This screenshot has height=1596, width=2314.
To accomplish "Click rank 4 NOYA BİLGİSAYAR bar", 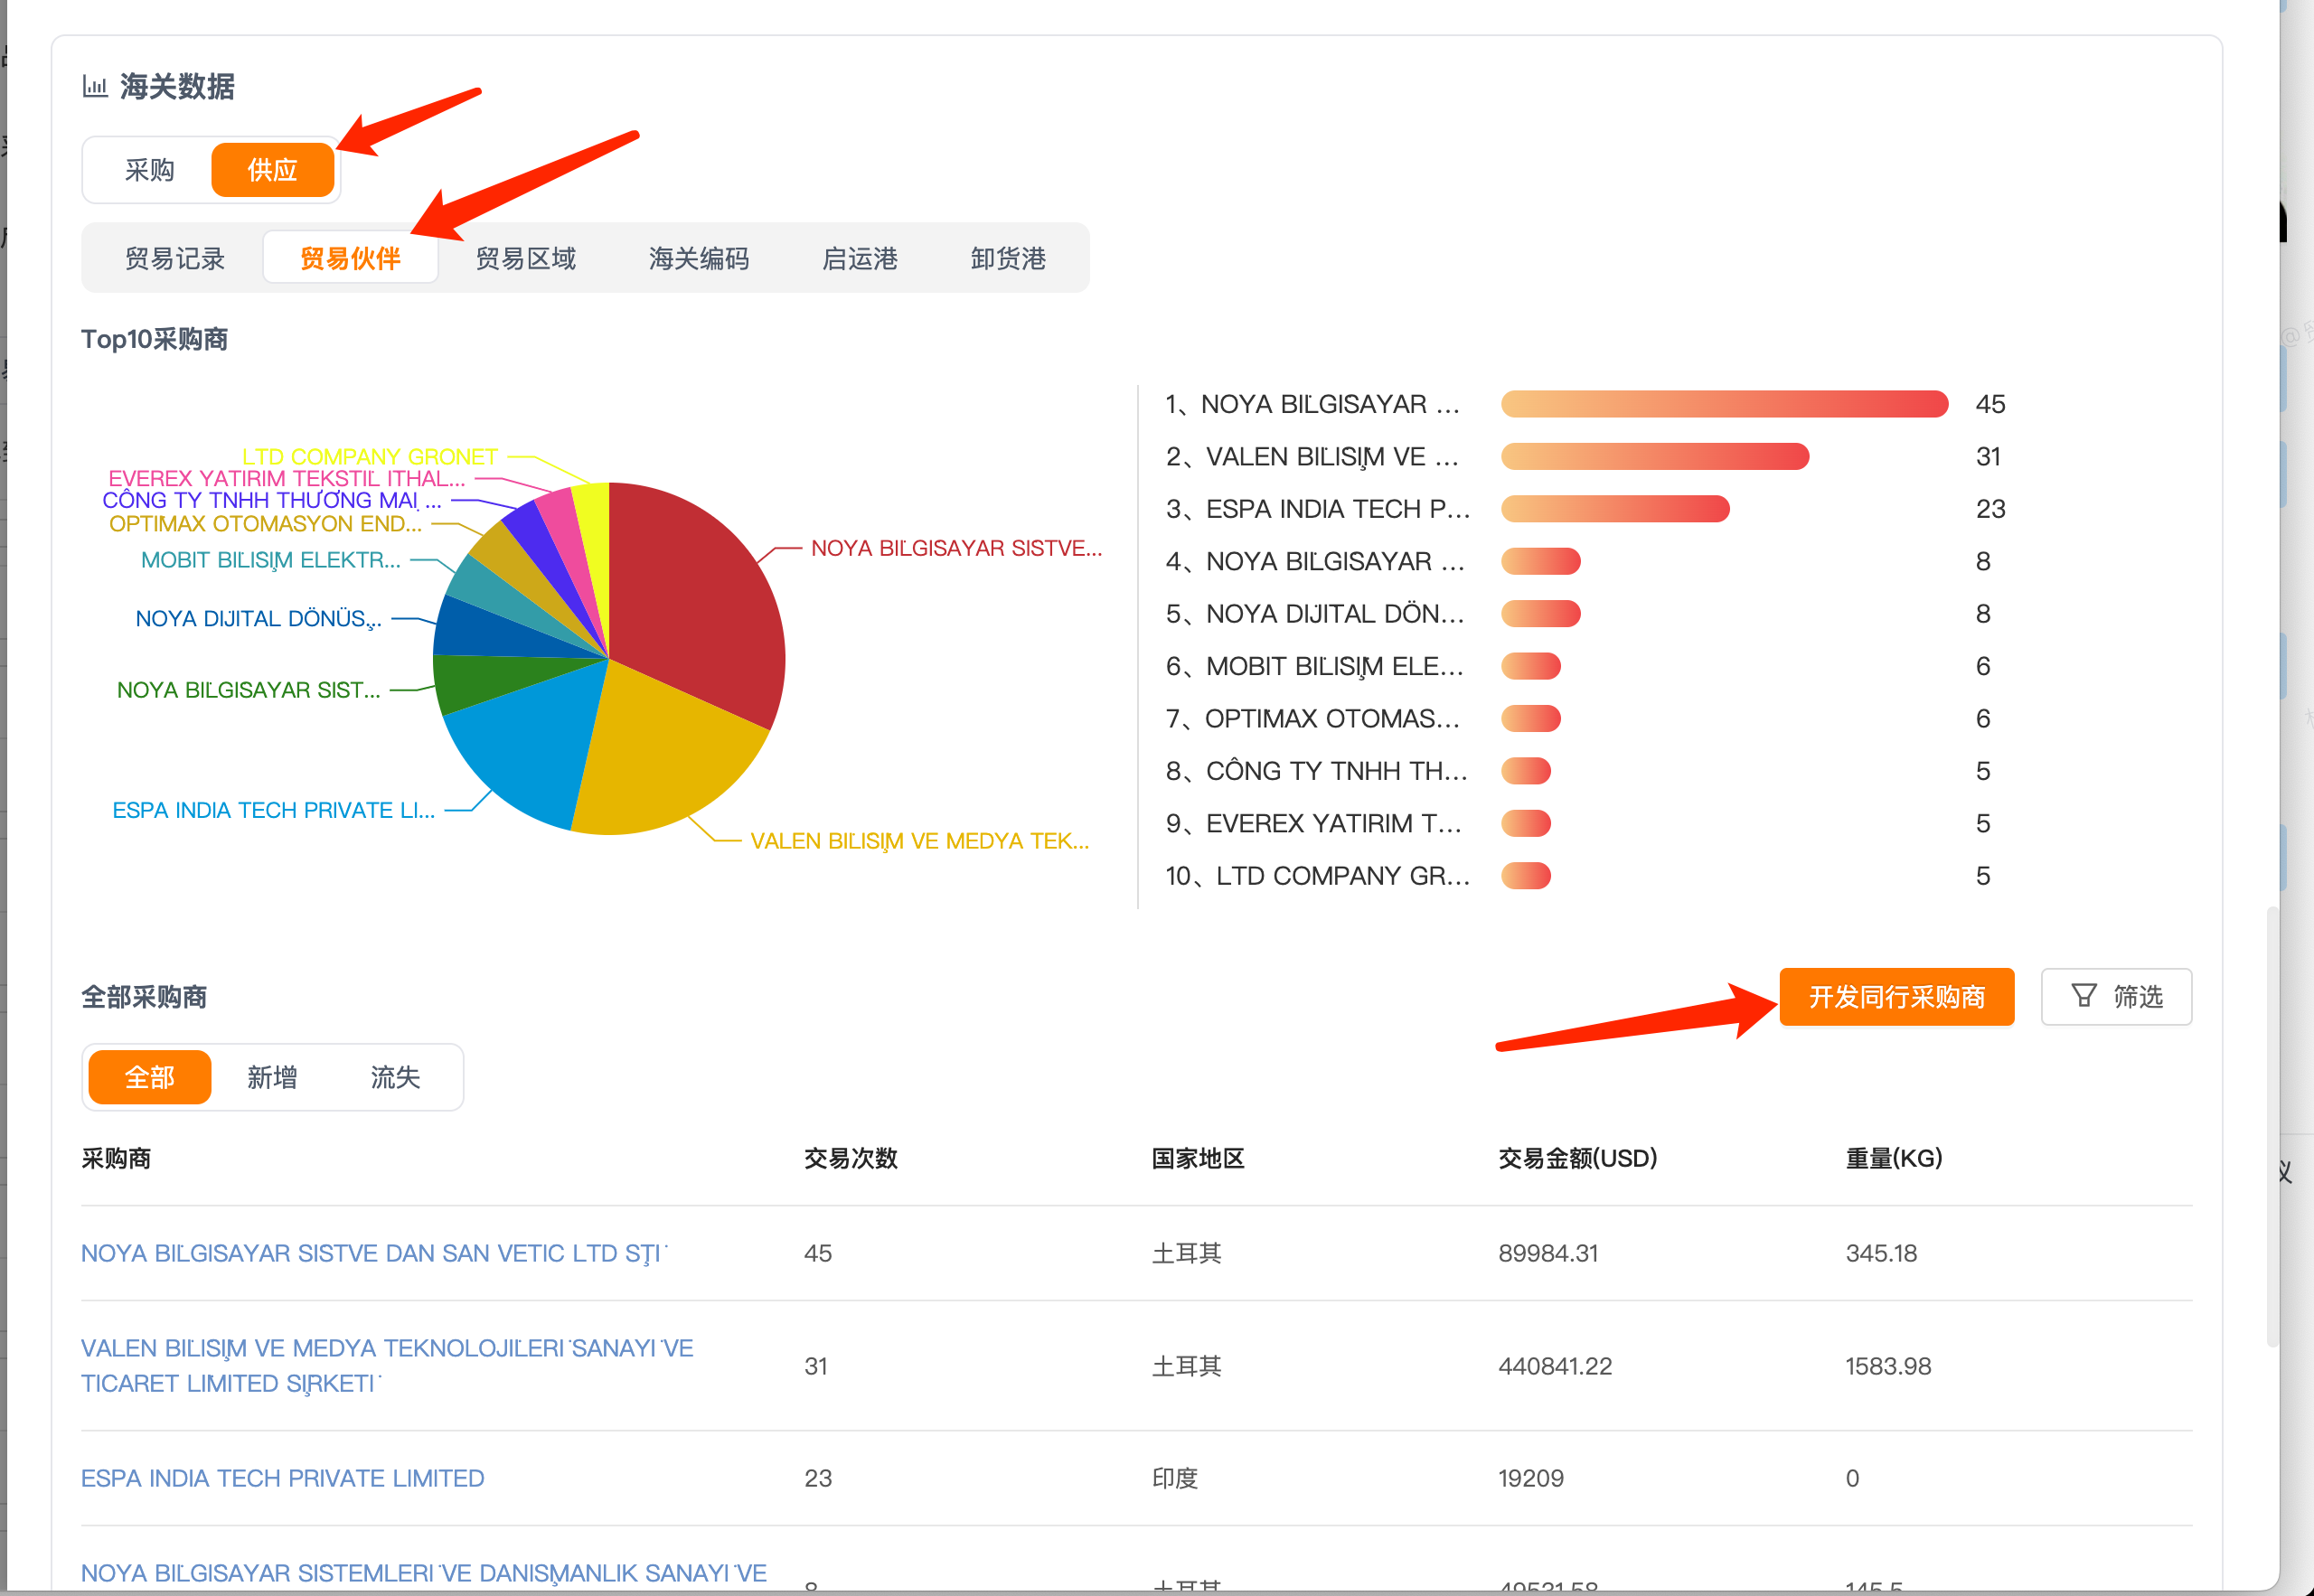I will click(1541, 561).
